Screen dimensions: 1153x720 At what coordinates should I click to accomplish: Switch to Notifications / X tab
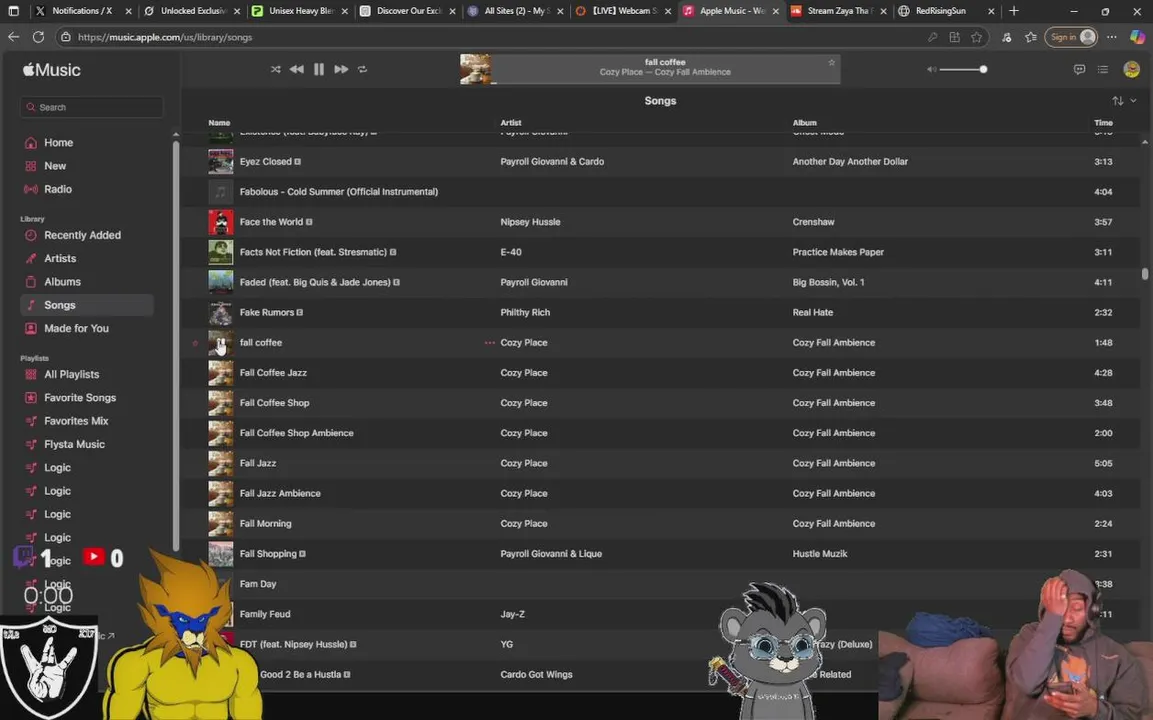pyautogui.click(x=82, y=11)
